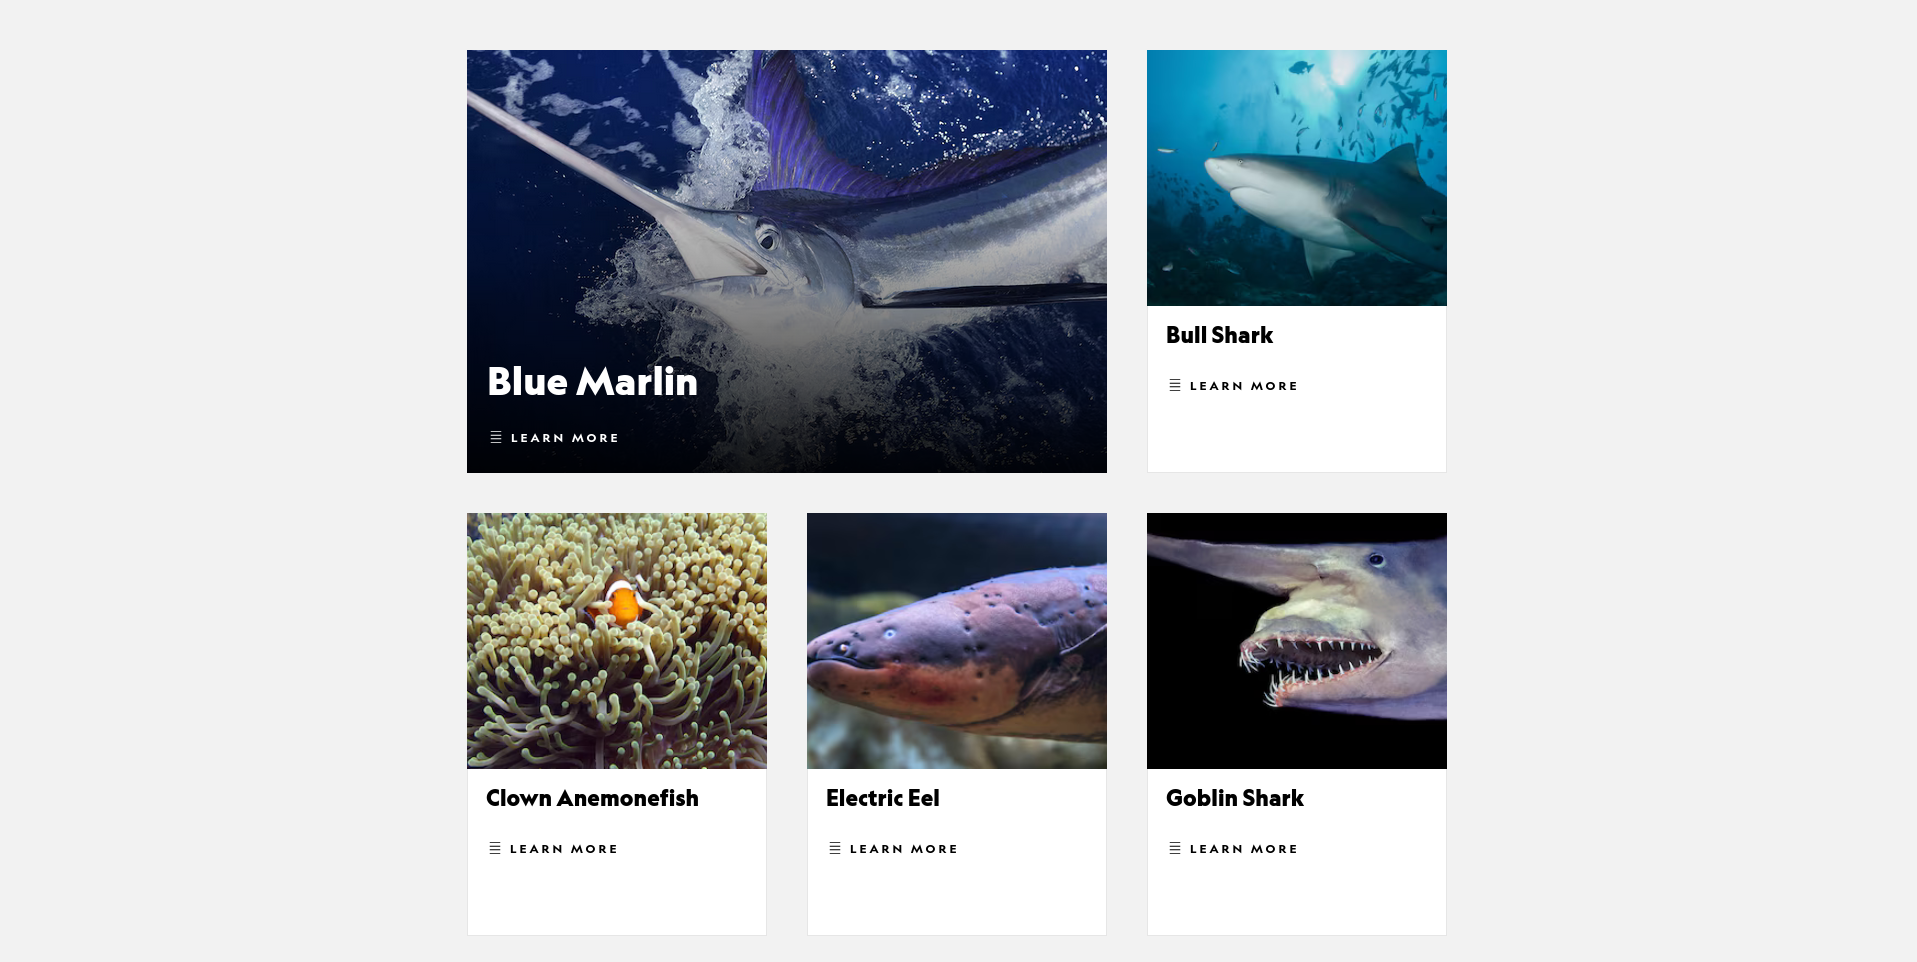The image size is (1917, 962).
Task: Open Learn More for Electric Eel
Action: (904, 849)
